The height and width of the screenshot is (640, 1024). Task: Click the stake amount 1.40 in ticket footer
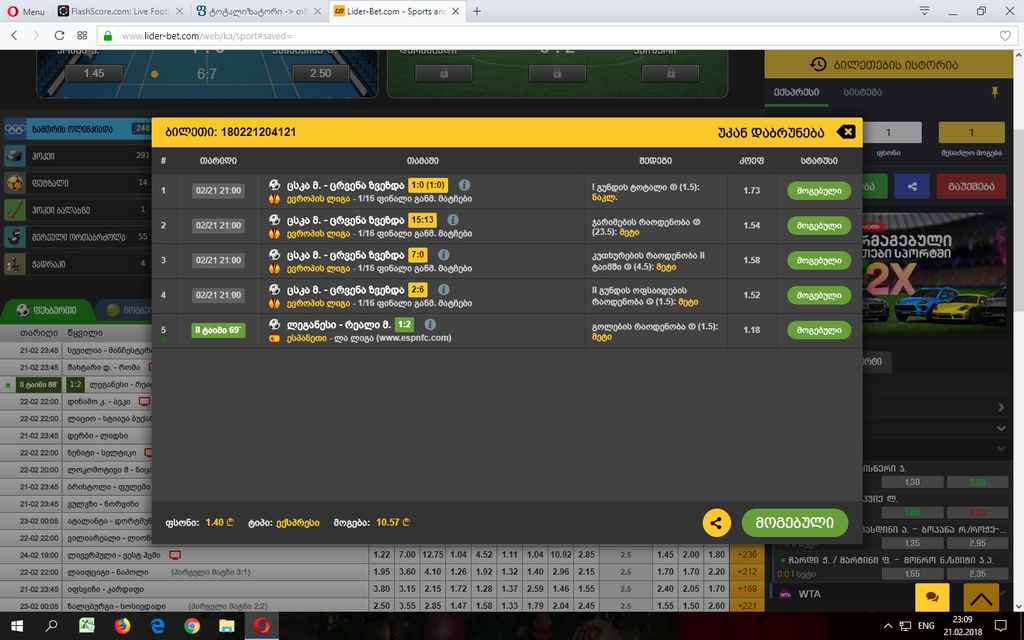(x=219, y=522)
